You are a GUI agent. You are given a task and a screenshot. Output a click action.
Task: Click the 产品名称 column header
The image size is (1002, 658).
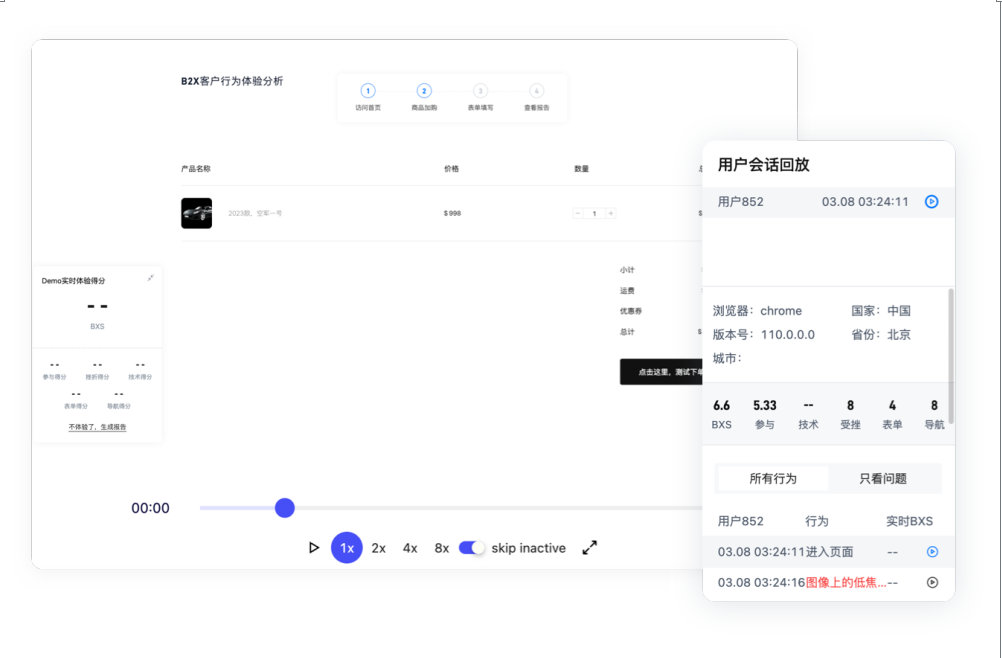point(196,169)
